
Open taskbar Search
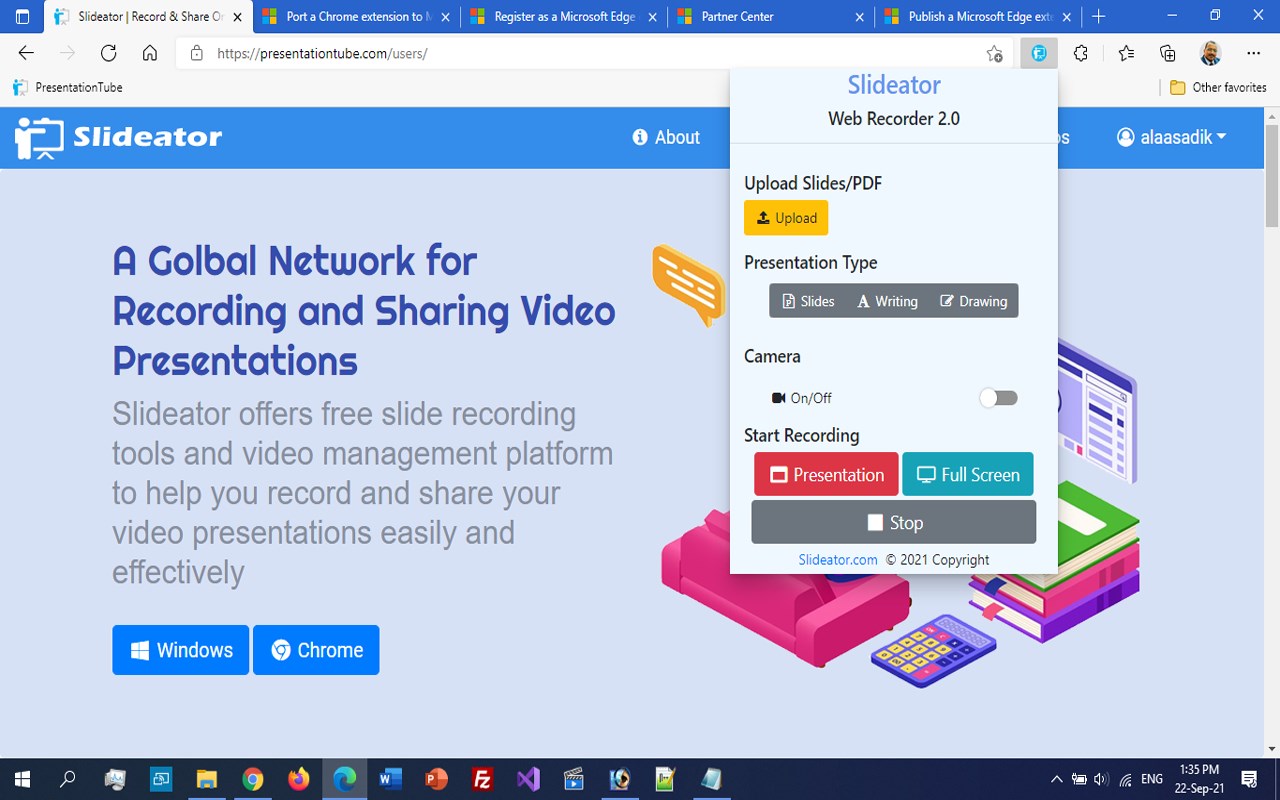coord(68,779)
